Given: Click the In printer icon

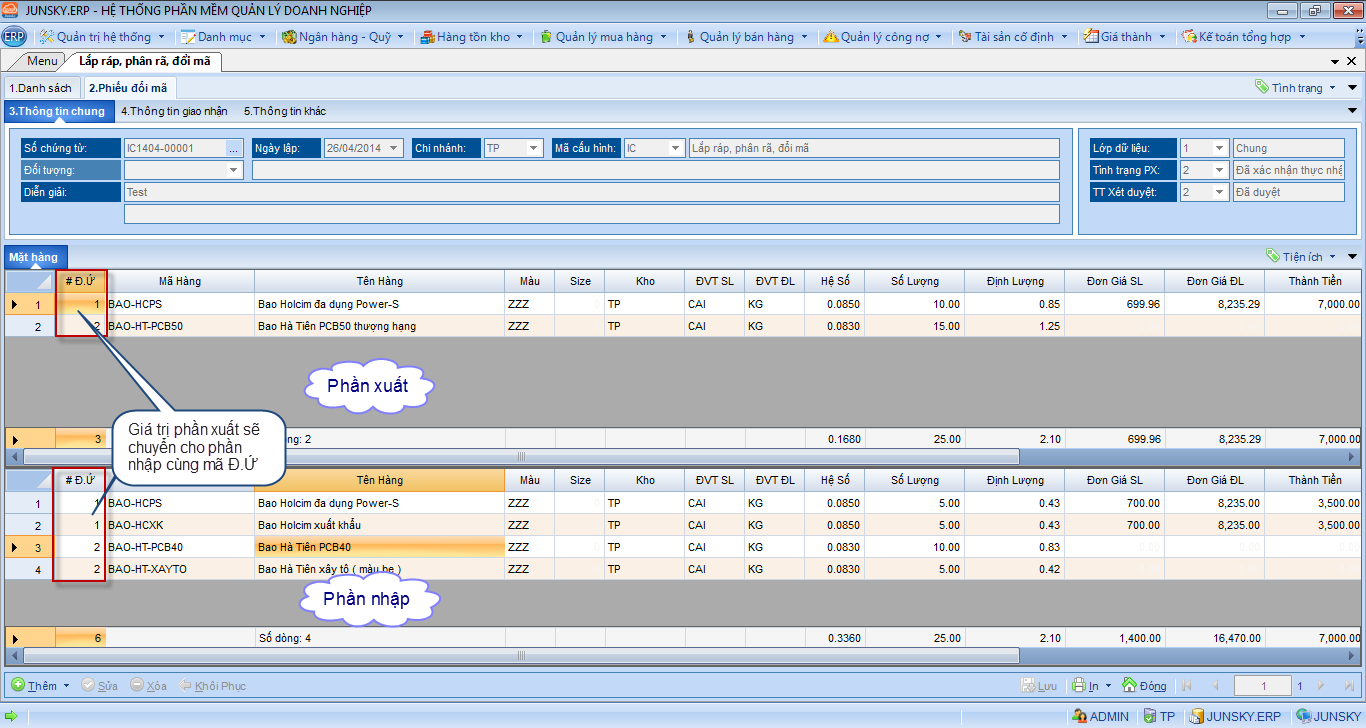Looking at the screenshot, I should 1079,686.
